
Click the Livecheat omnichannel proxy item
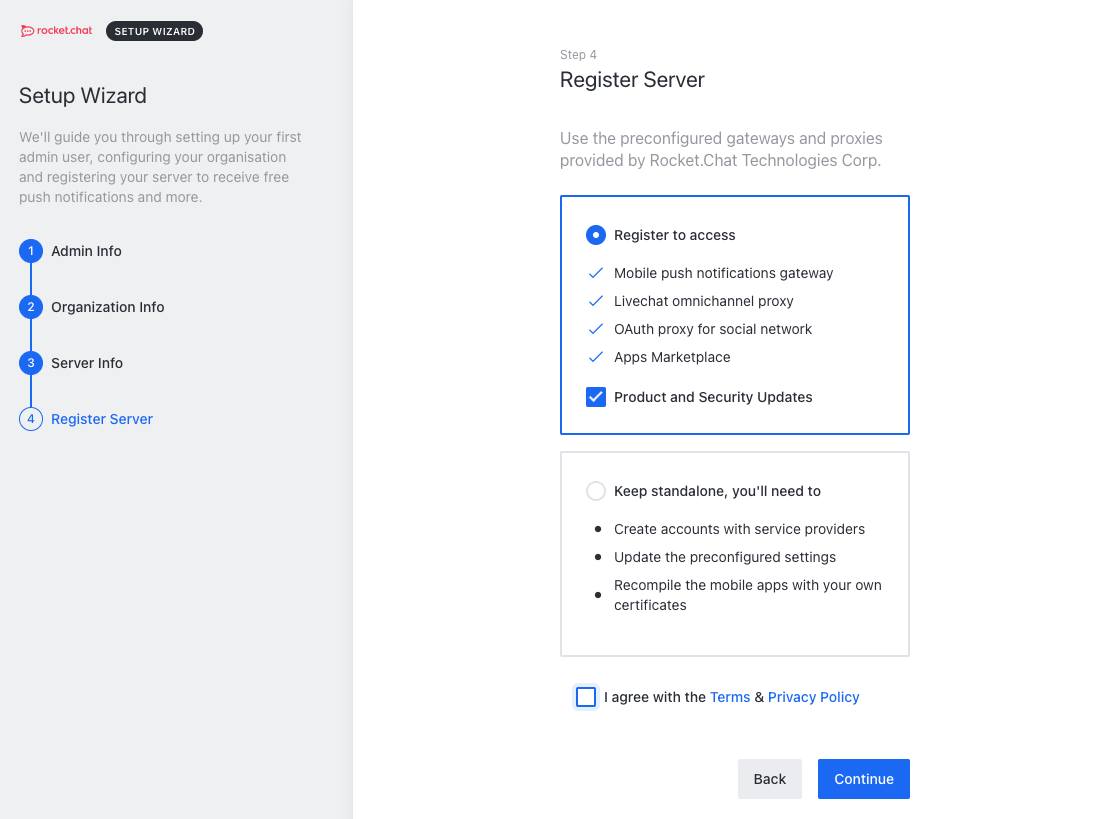point(703,301)
